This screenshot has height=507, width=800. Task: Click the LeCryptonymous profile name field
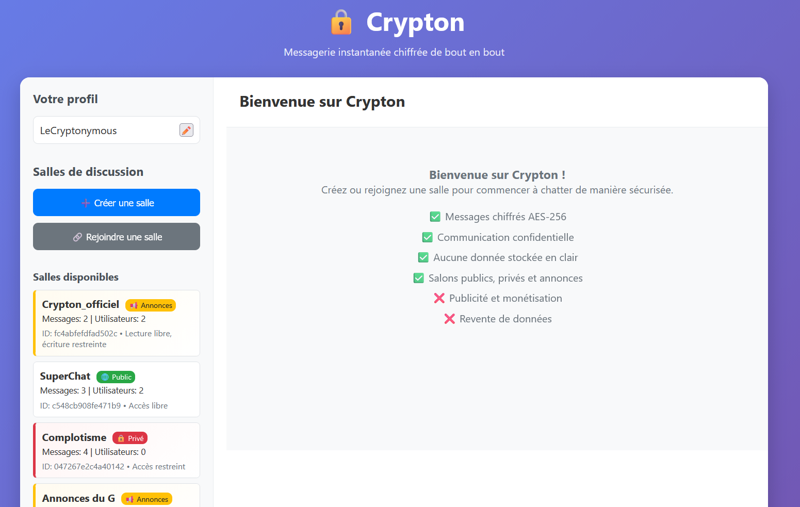pos(105,130)
